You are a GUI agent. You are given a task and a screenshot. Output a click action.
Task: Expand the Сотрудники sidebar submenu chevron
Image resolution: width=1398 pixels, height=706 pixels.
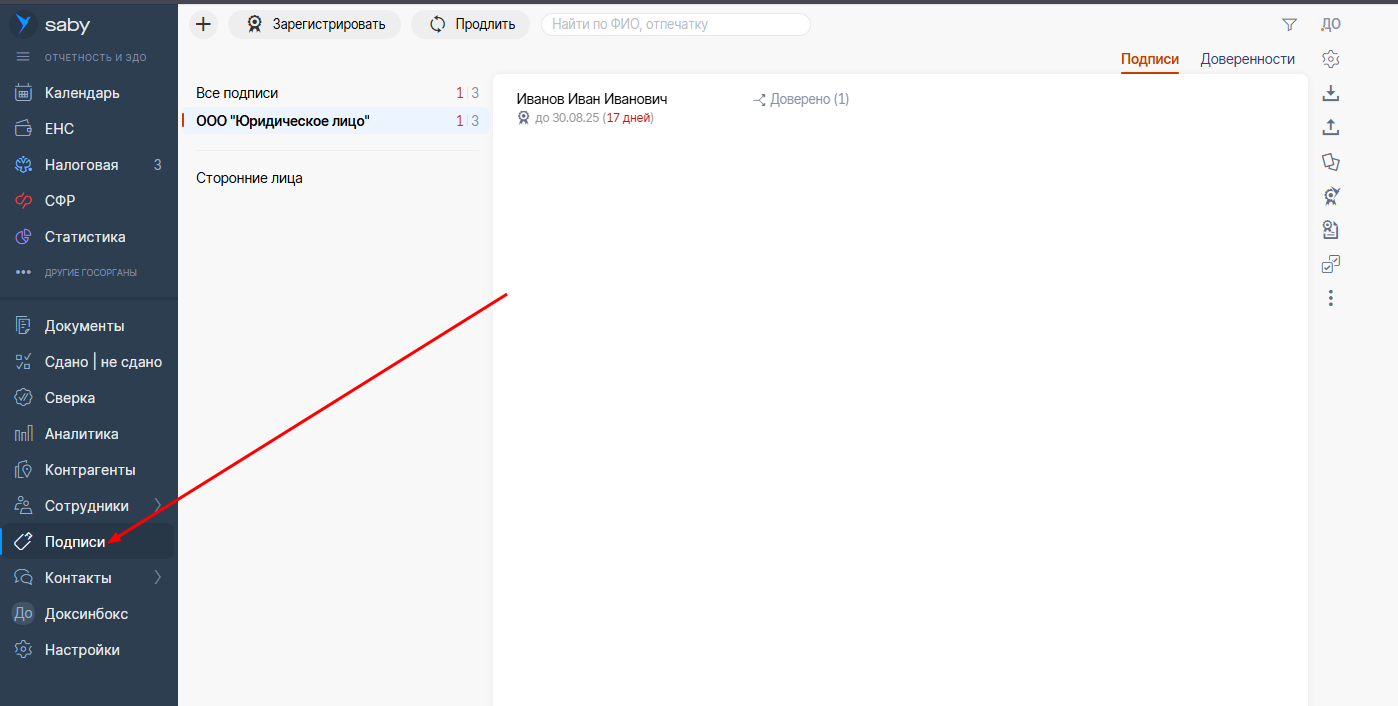point(157,506)
